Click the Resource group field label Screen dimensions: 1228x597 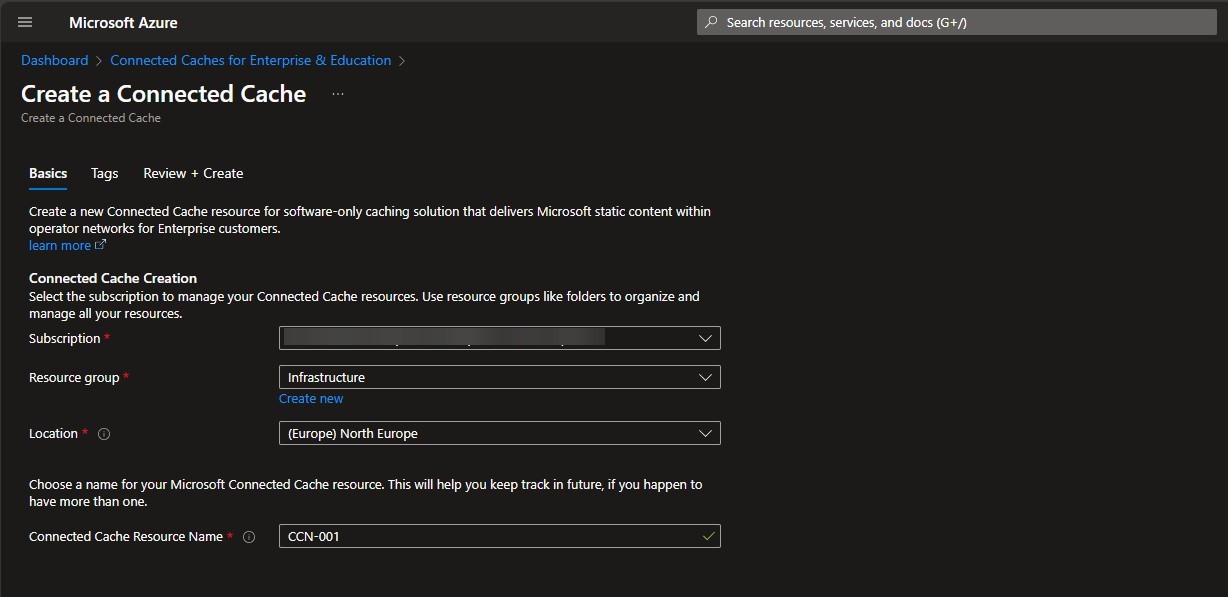click(74, 377)
